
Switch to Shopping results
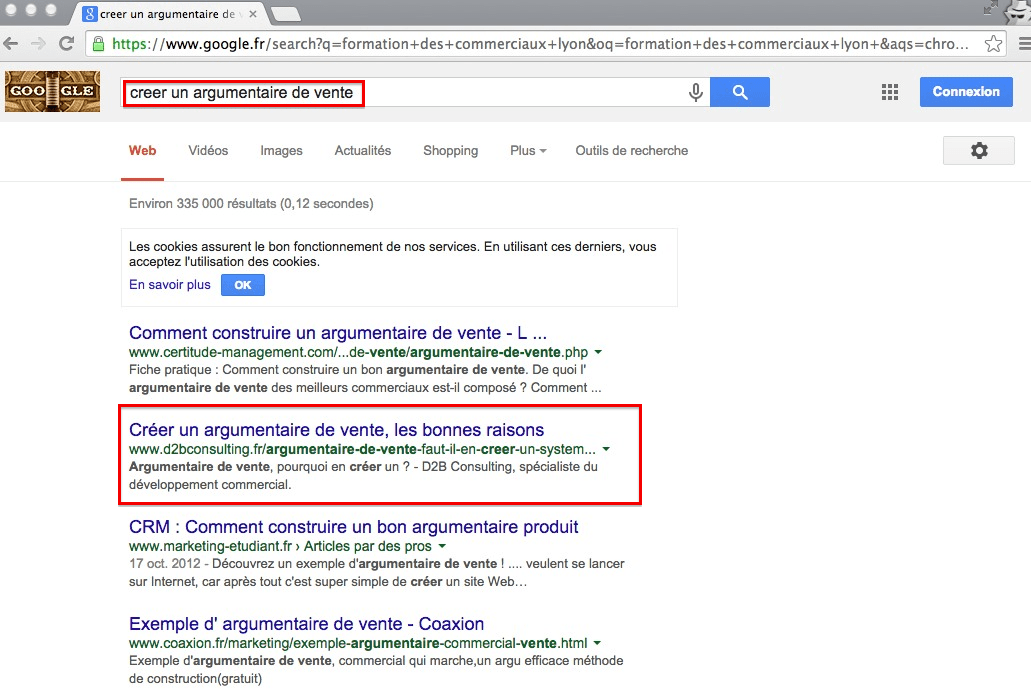(x=450, y=151)
